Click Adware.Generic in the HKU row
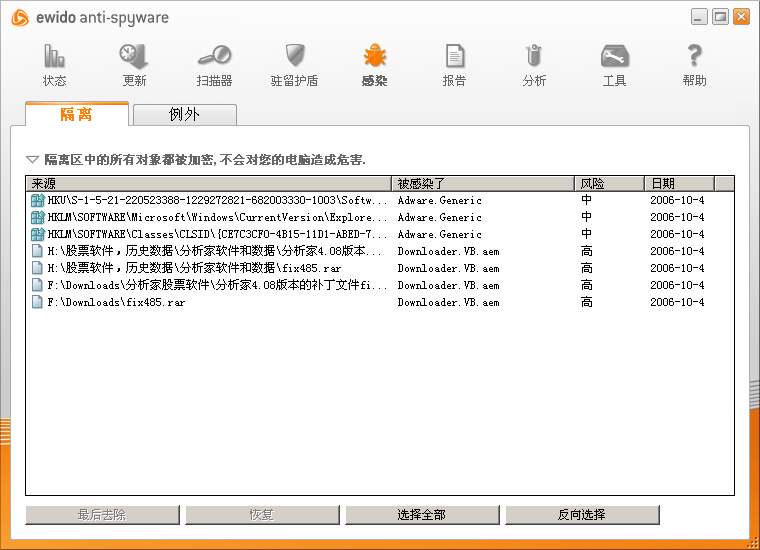The image size is (760, 550). point(440,200)
